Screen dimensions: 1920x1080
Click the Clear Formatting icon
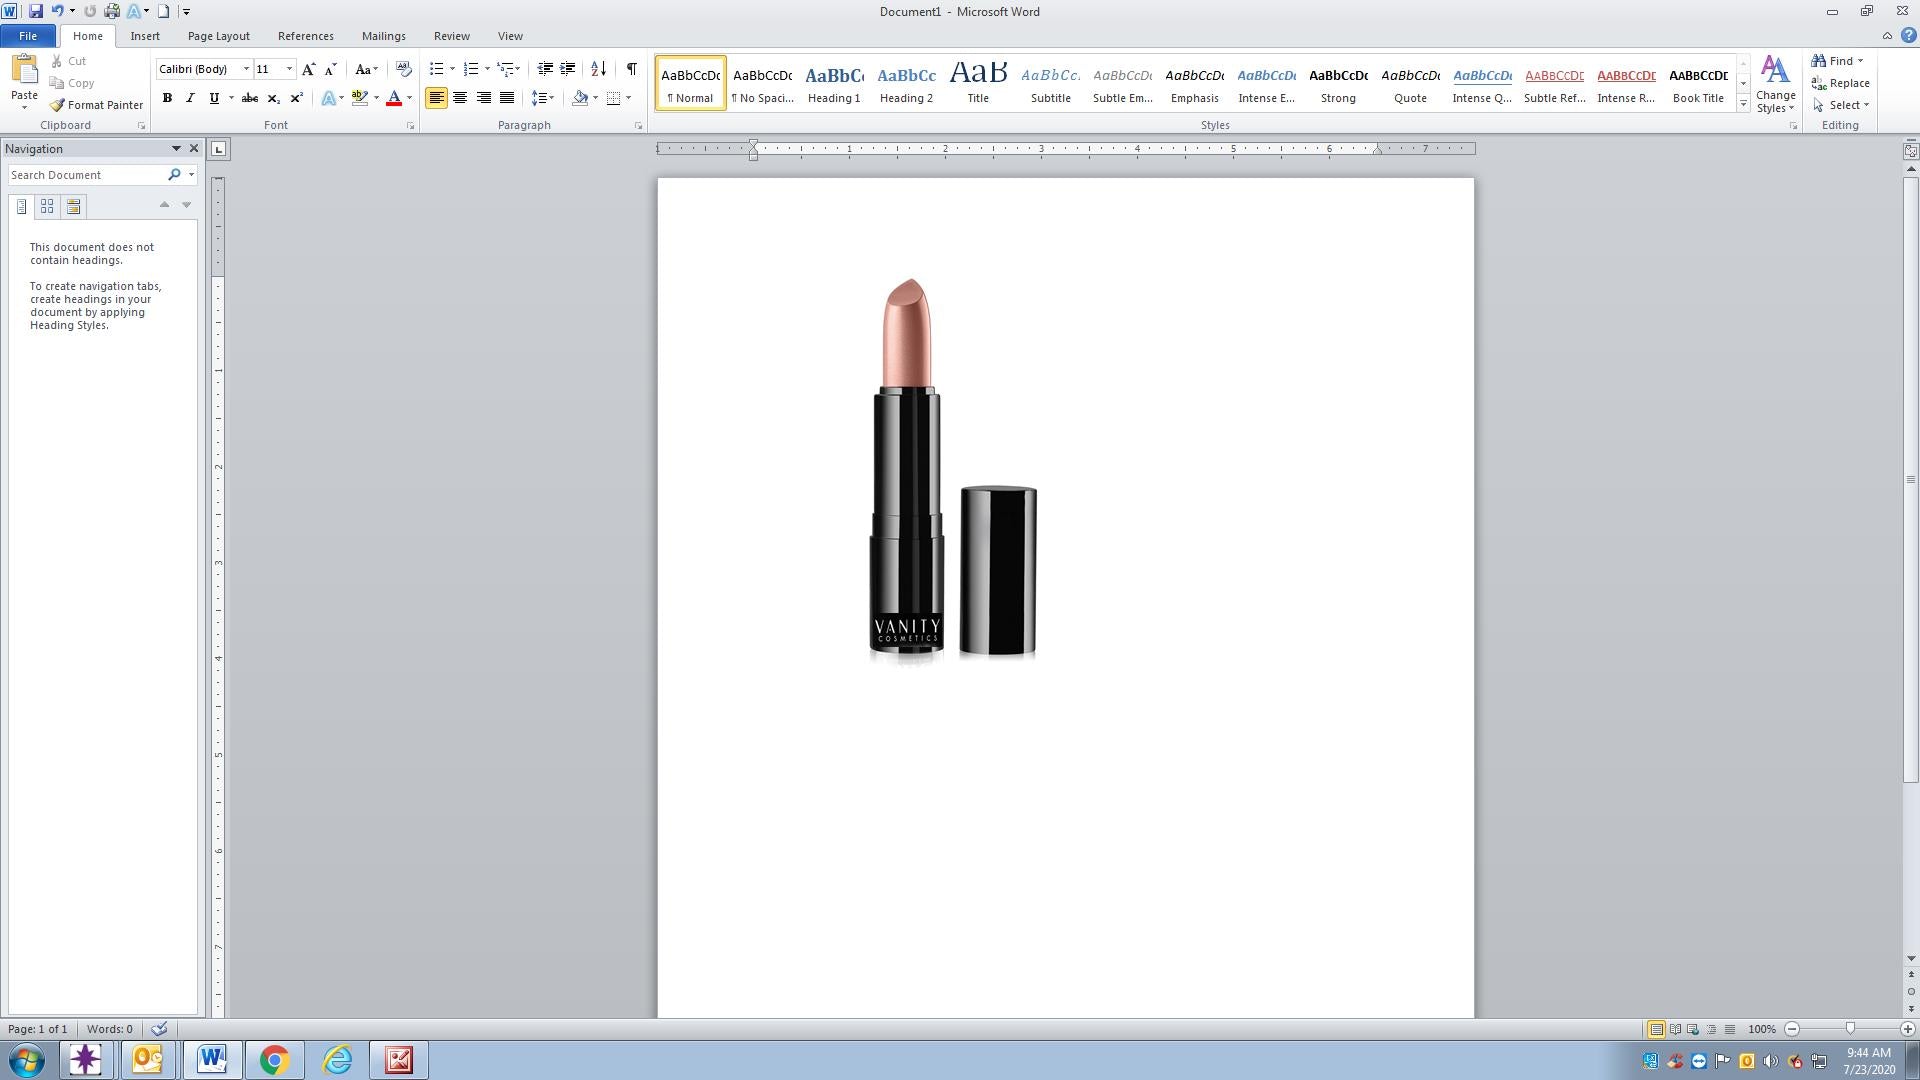click(x=403, y=69)
